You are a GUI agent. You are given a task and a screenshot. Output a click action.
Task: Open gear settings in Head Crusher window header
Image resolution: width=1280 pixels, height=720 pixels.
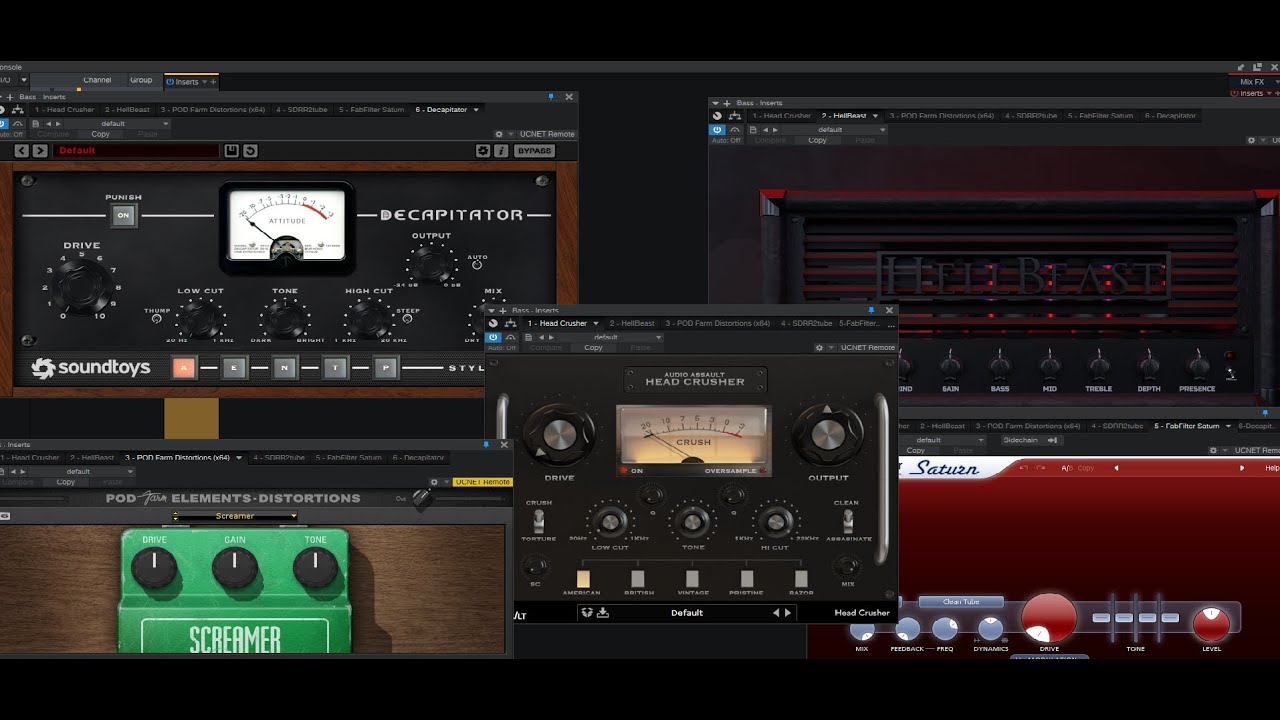tap(819, 348)
